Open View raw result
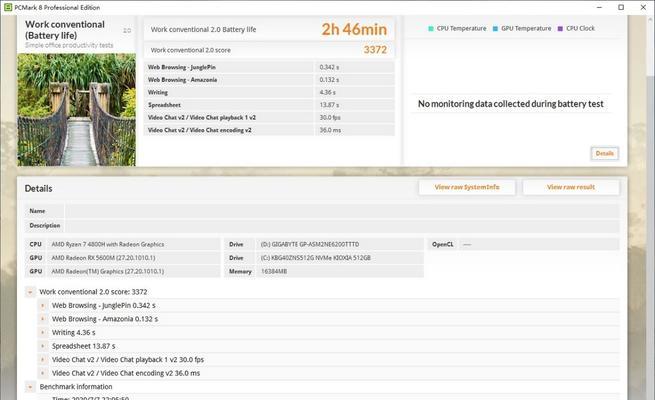Viewport: 655px width, 400px height. 571,187
